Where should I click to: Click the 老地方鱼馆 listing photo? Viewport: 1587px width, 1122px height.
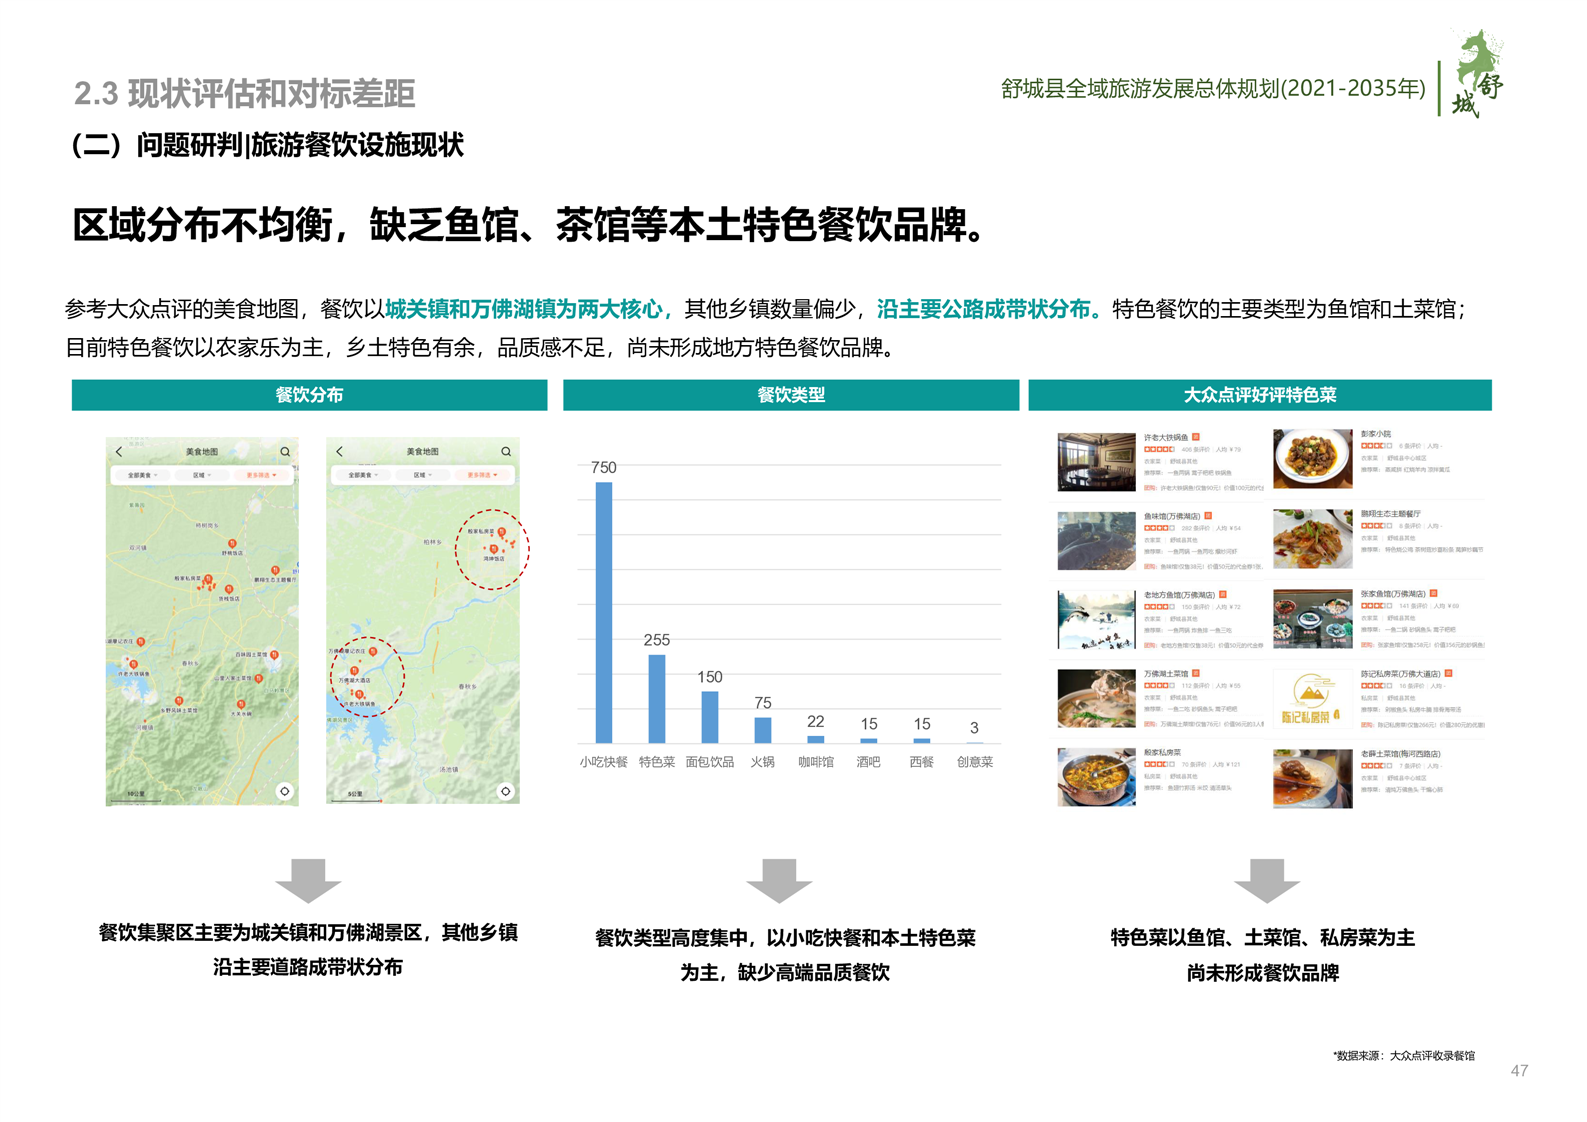point(1096,619)
